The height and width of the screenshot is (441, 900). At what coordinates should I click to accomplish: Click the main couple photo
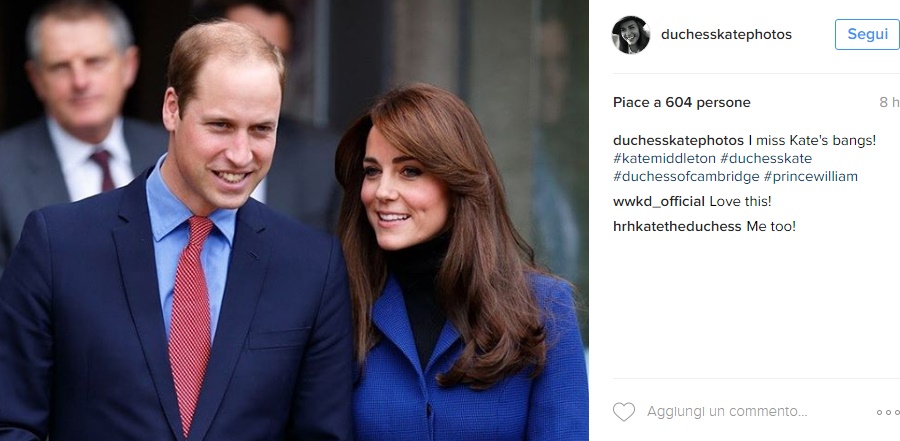coord(294,220)
